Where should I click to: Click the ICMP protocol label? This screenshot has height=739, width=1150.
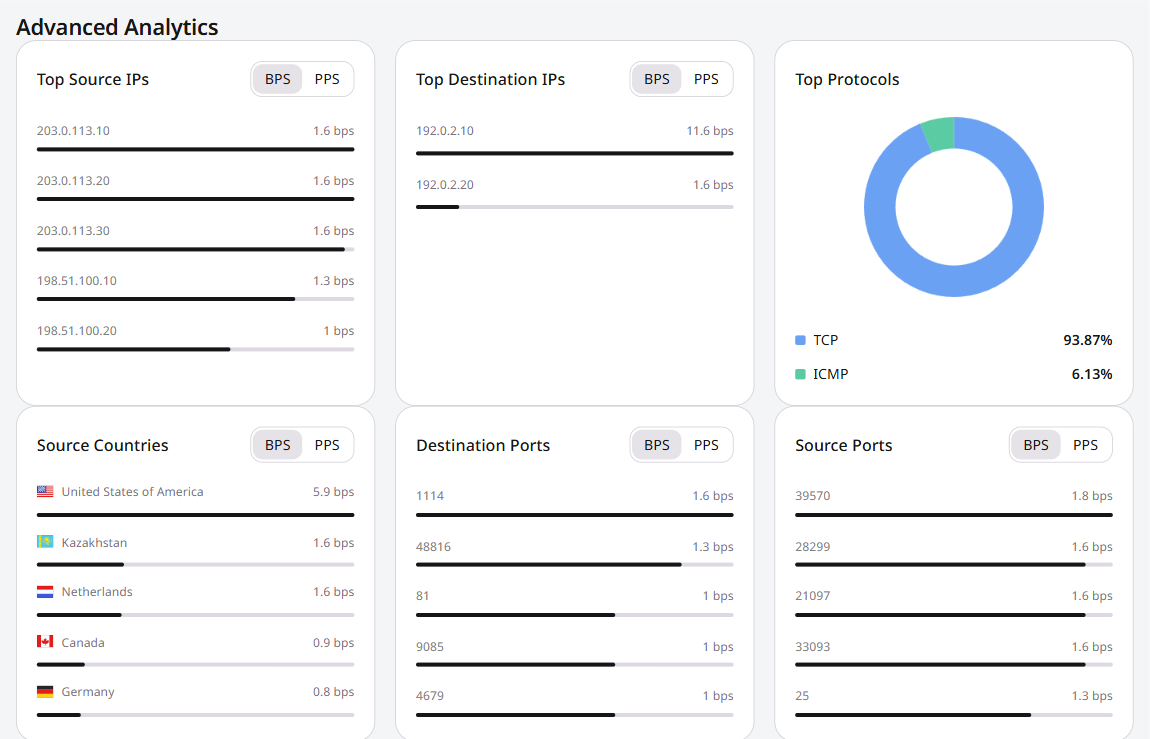click(x=830, y=374)
